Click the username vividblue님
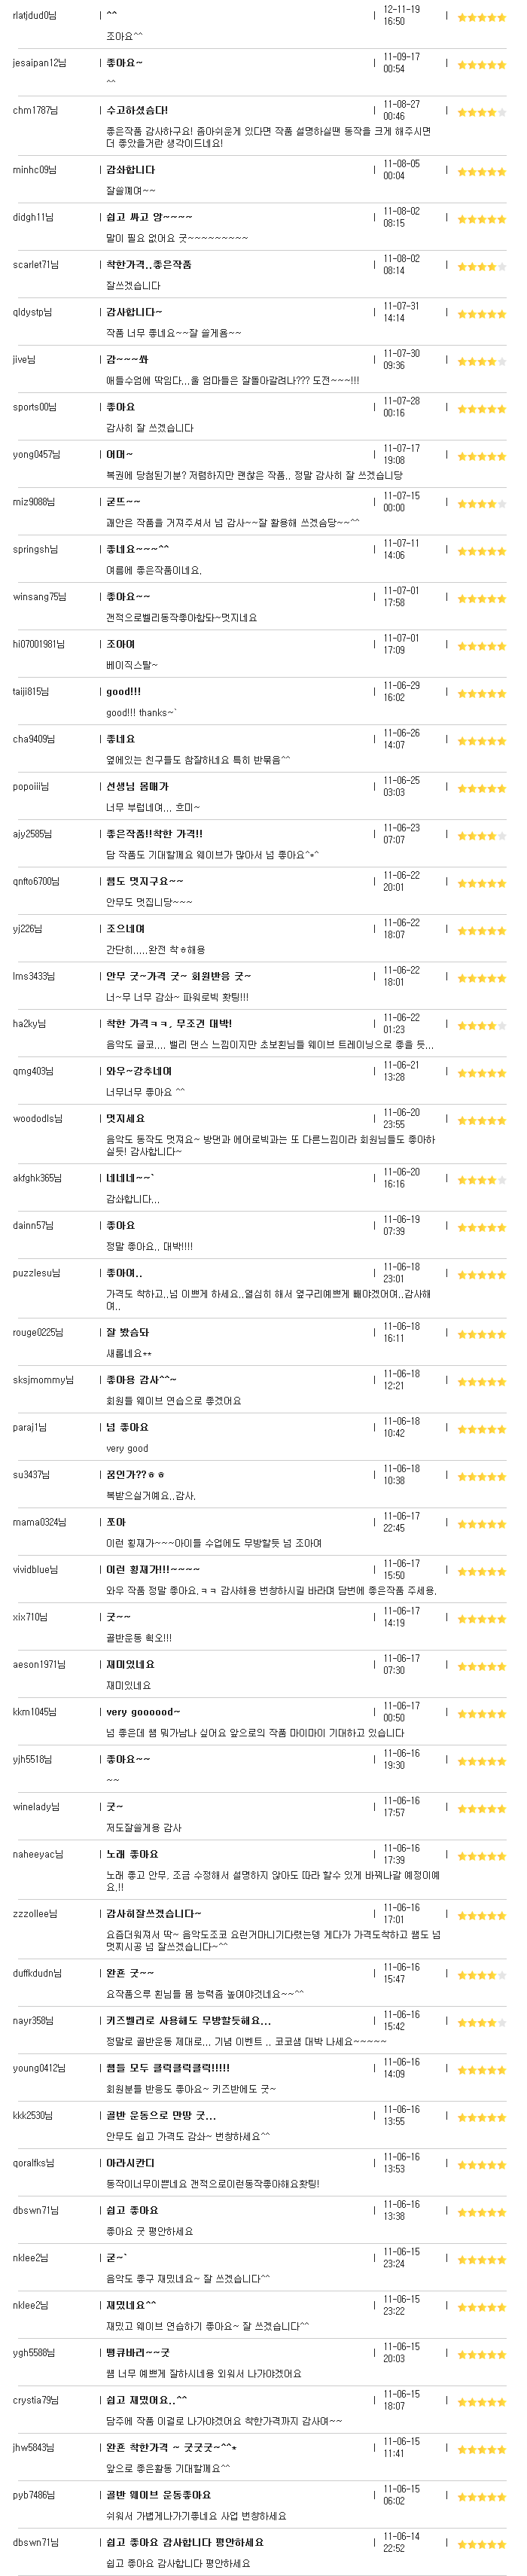This screenshot has width=527, height=2576. (x=35, y=1569)
